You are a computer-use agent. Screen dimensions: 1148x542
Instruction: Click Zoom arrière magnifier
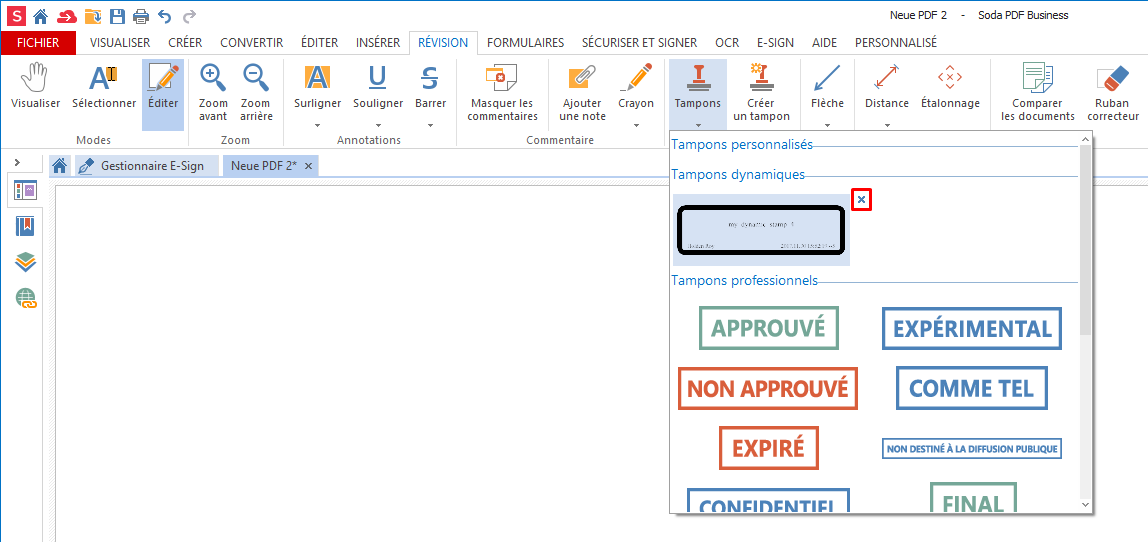click(256, 92)
